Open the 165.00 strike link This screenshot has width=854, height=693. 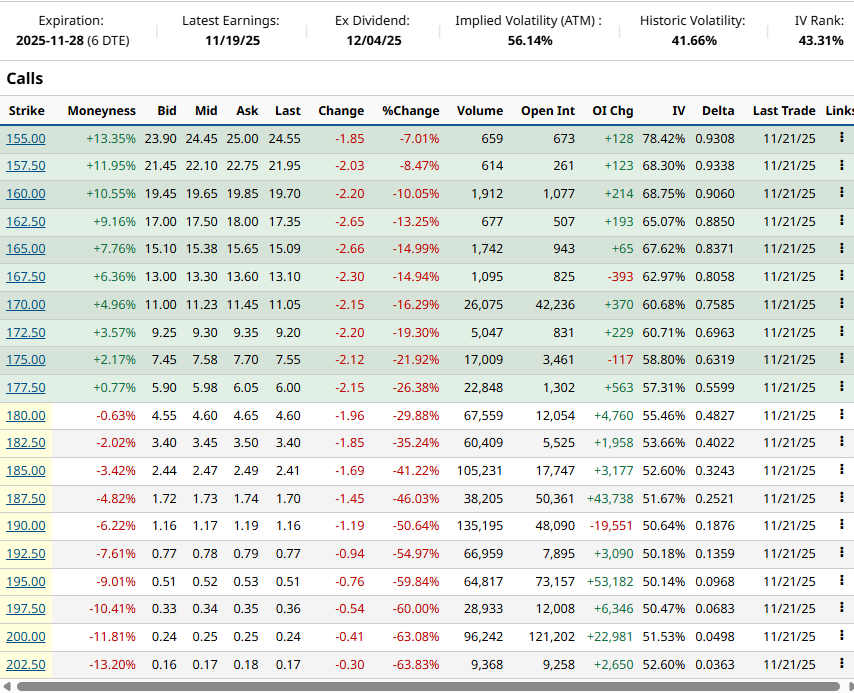[26, 248]
